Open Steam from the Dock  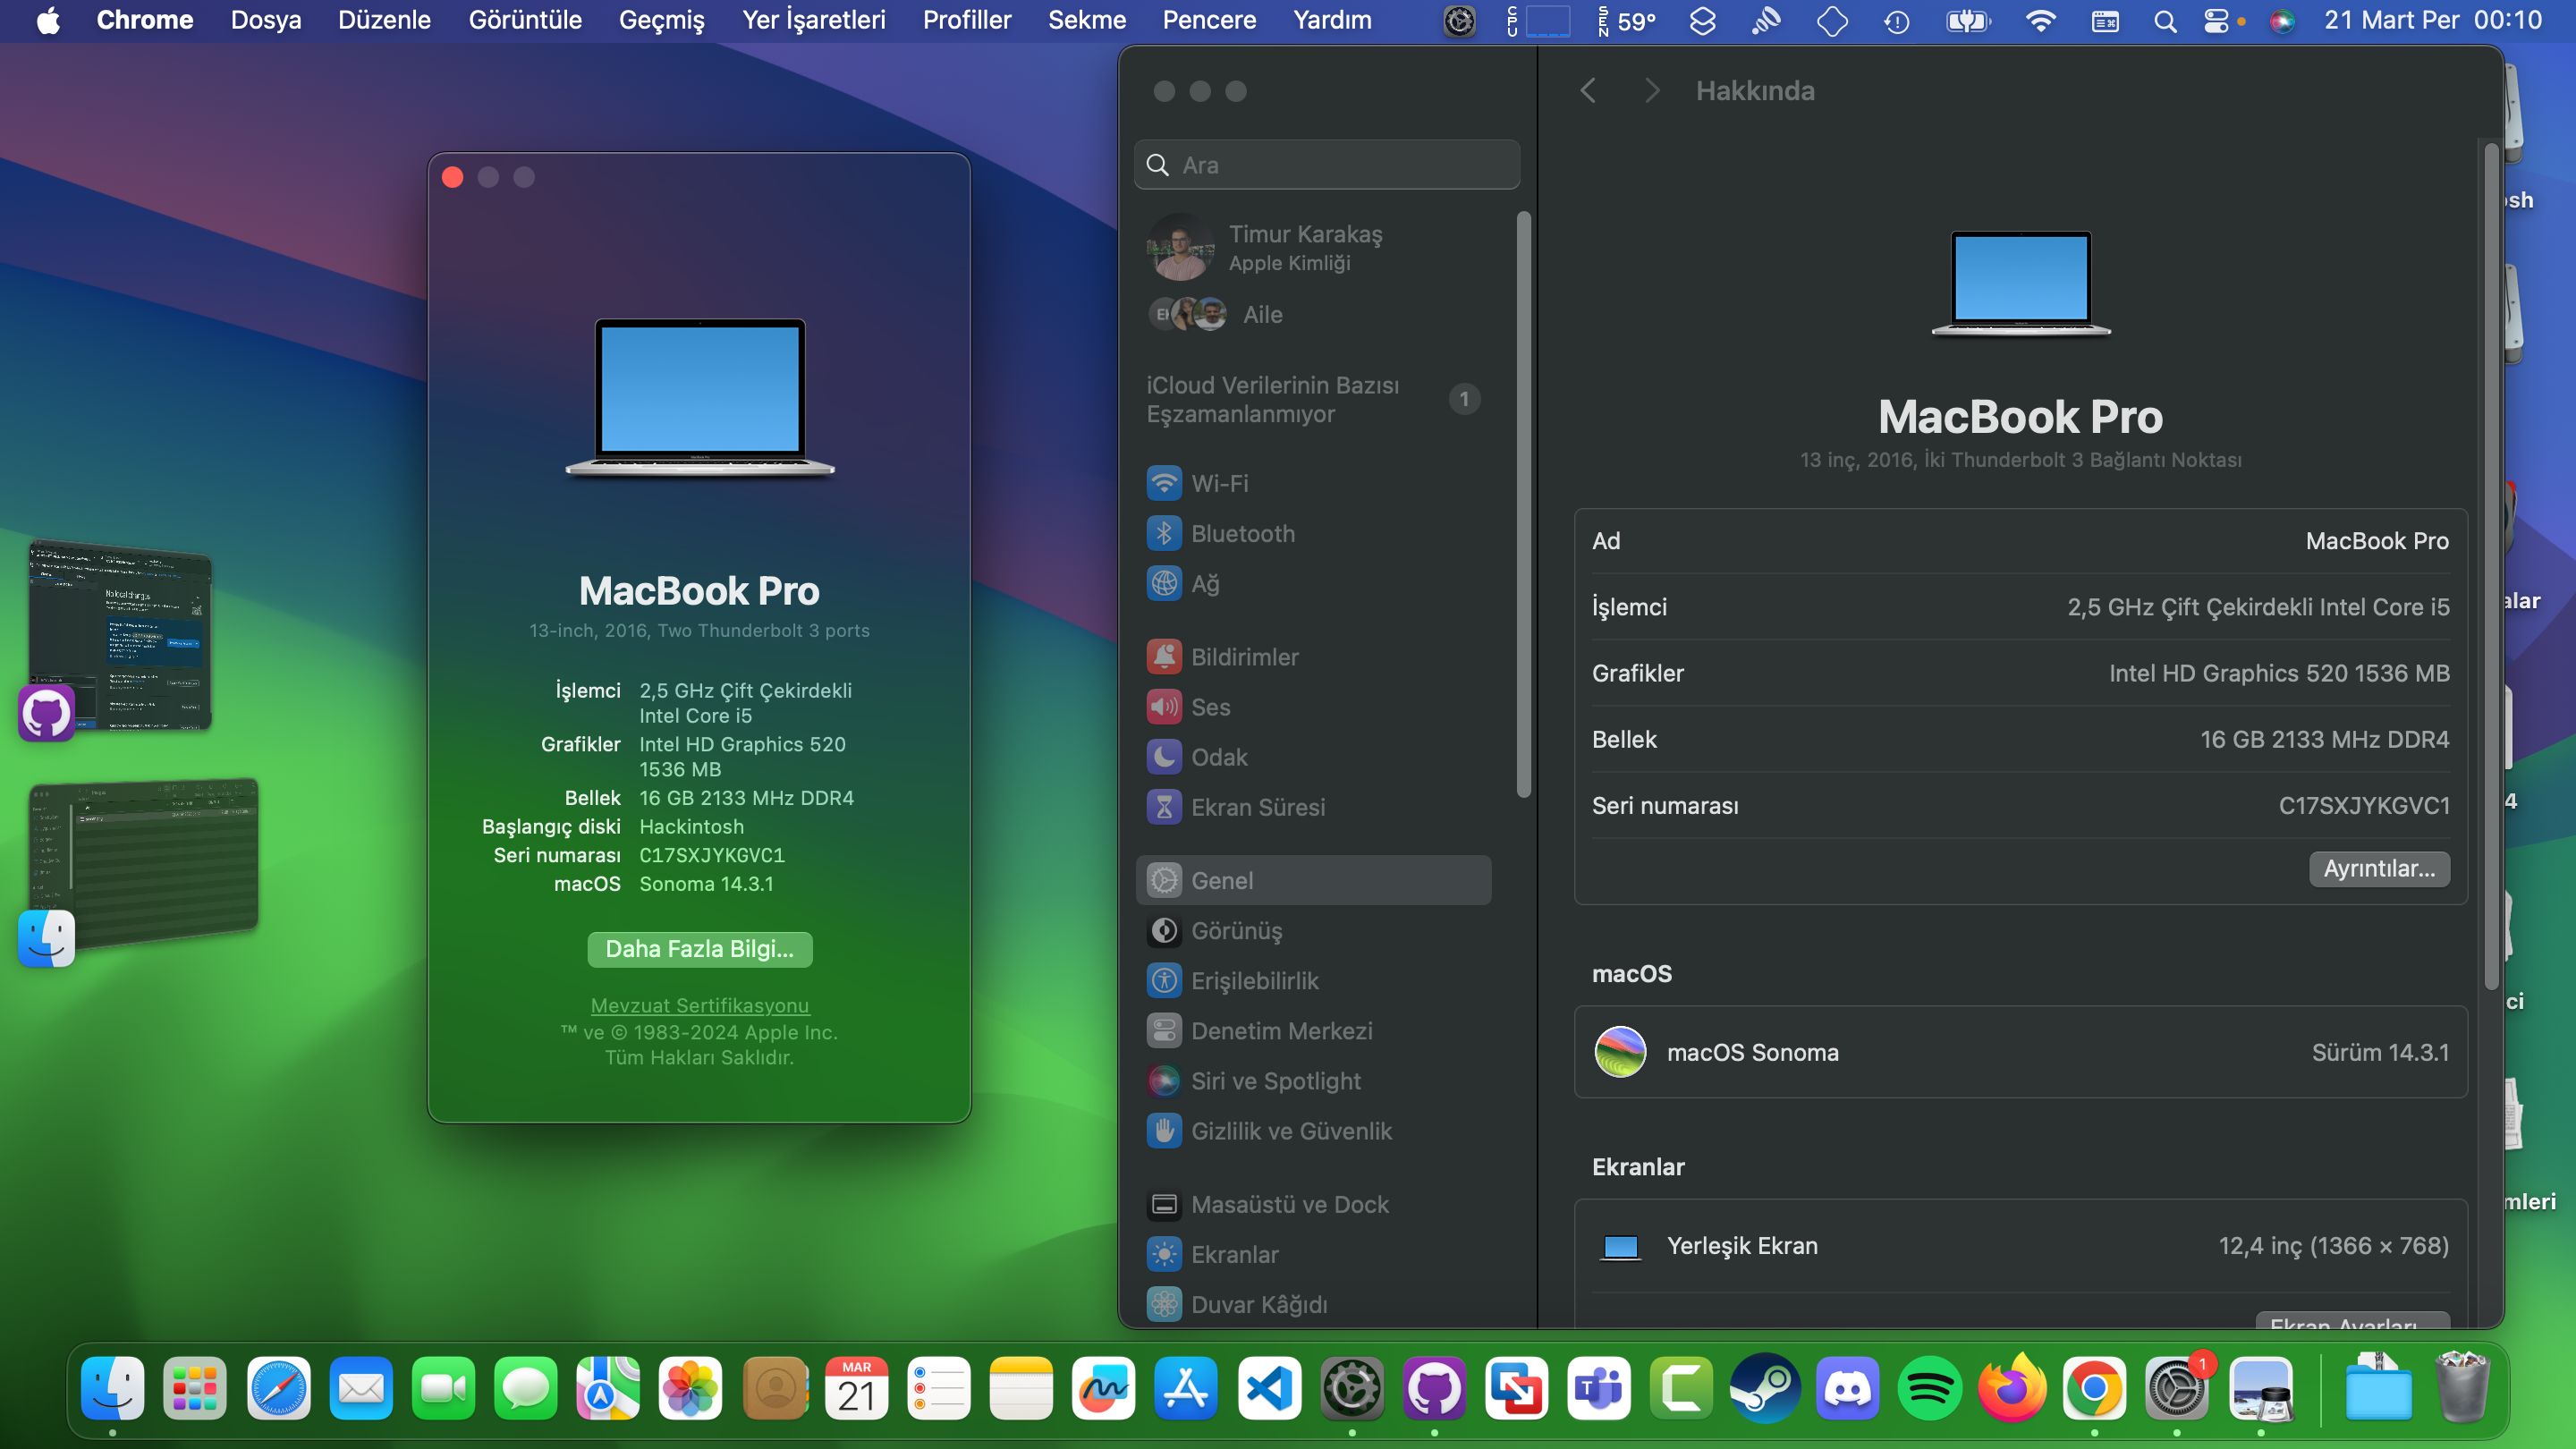1765,1388
